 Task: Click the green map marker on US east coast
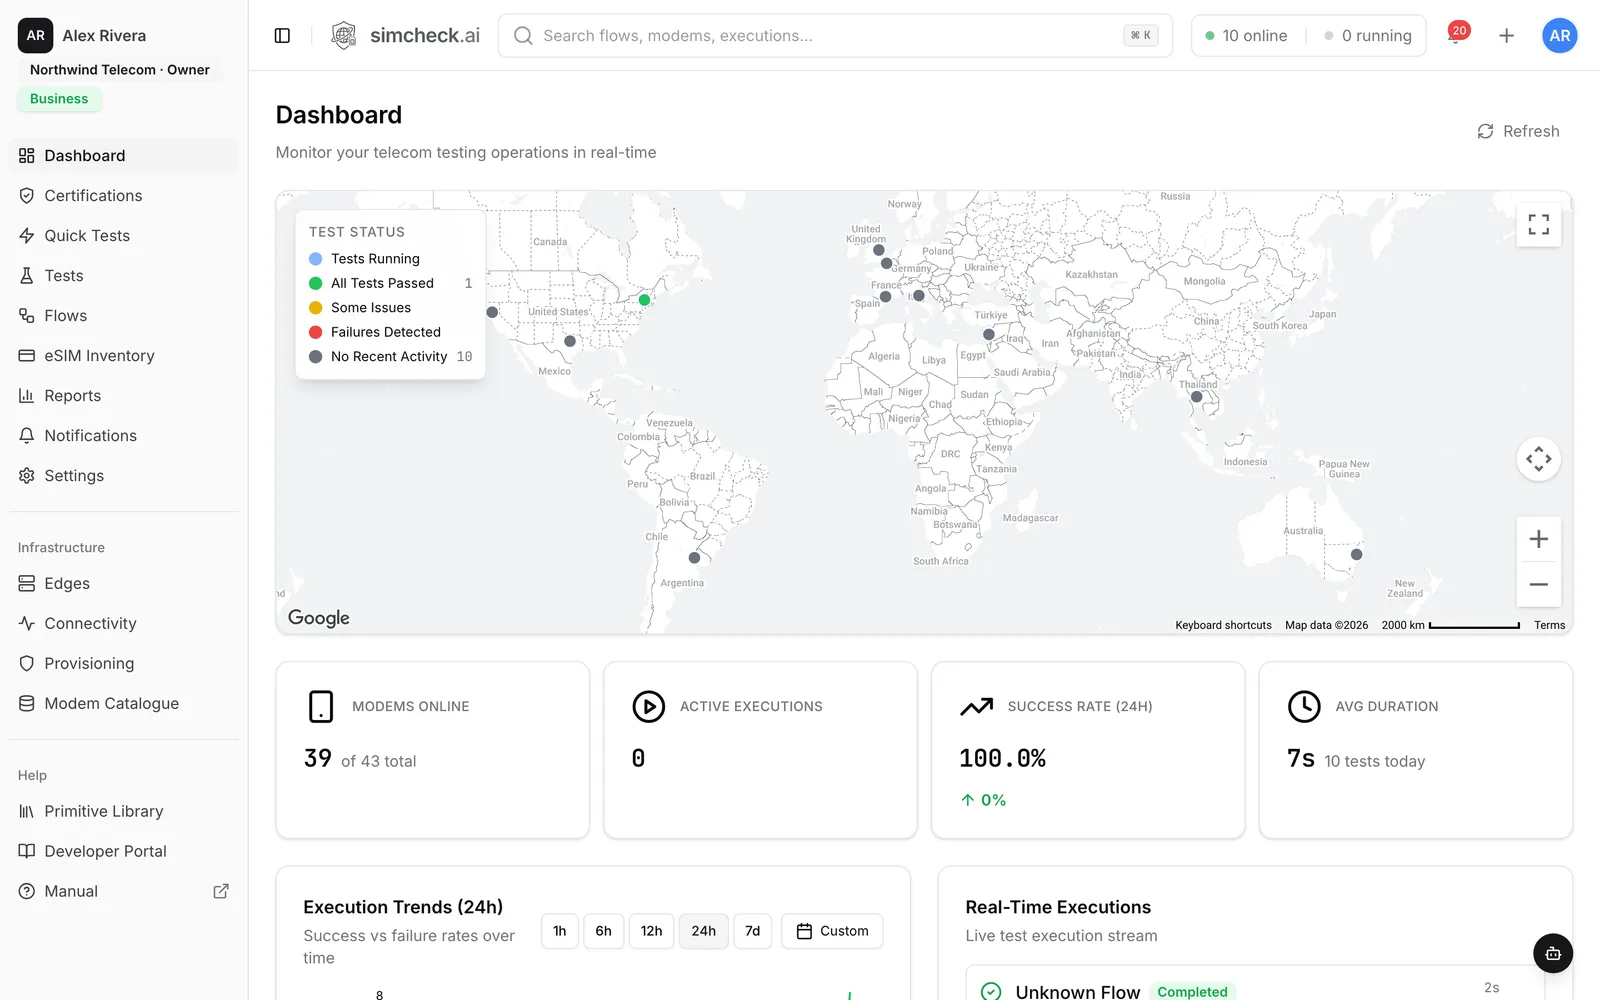point(644,300)
